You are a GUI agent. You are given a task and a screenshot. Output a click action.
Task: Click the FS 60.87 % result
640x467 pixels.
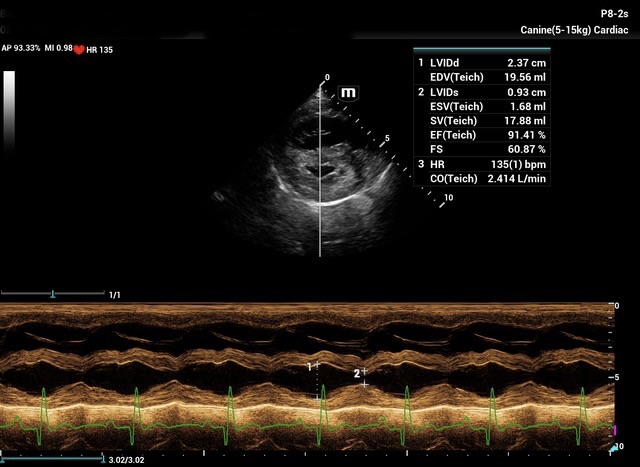click(487, 149)
